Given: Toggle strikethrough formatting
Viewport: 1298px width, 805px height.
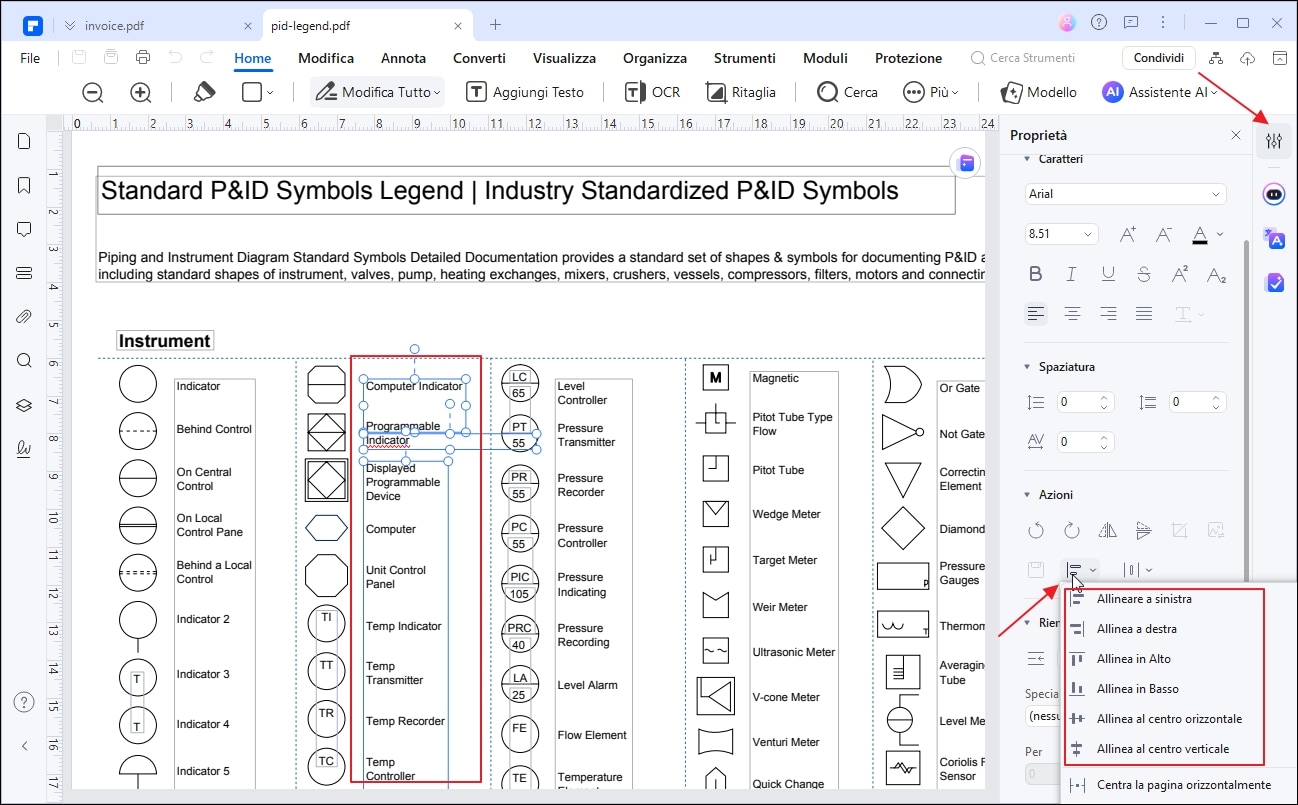Looking at the screenshot, I should (1144, 274).
